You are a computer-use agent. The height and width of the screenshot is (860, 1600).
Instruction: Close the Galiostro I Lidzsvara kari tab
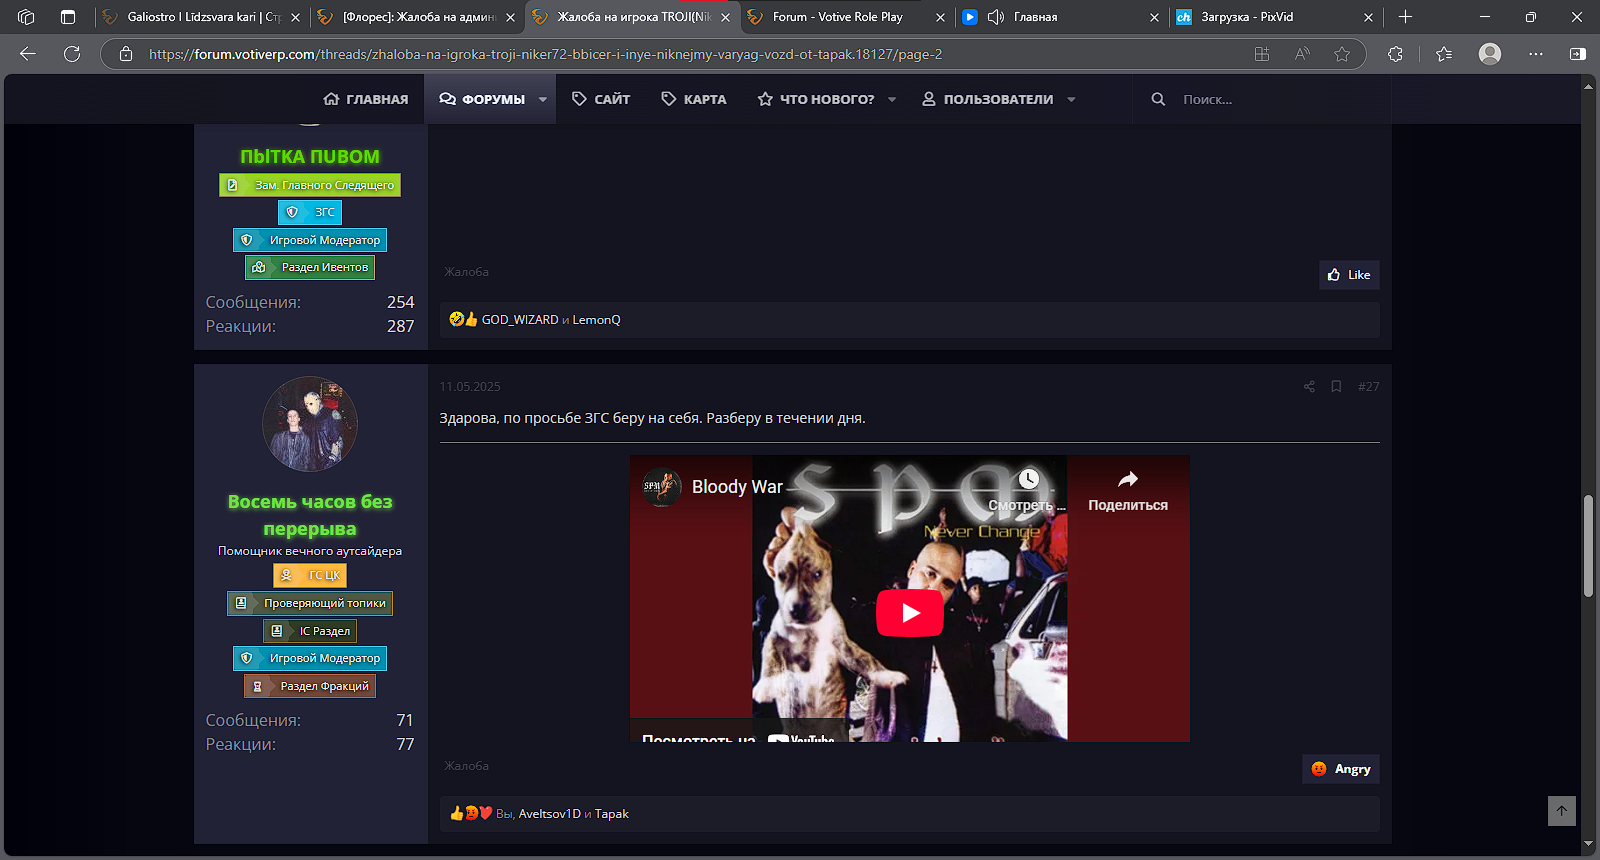(295, 17)
